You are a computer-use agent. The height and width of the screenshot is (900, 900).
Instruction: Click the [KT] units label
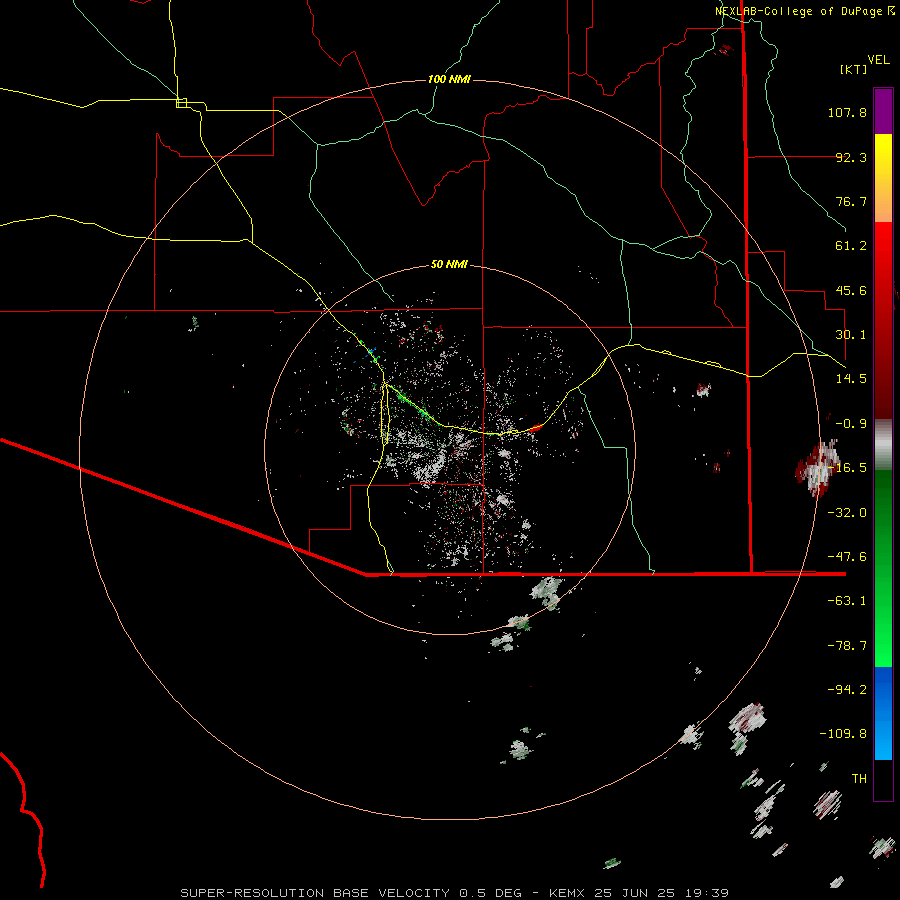854,69
